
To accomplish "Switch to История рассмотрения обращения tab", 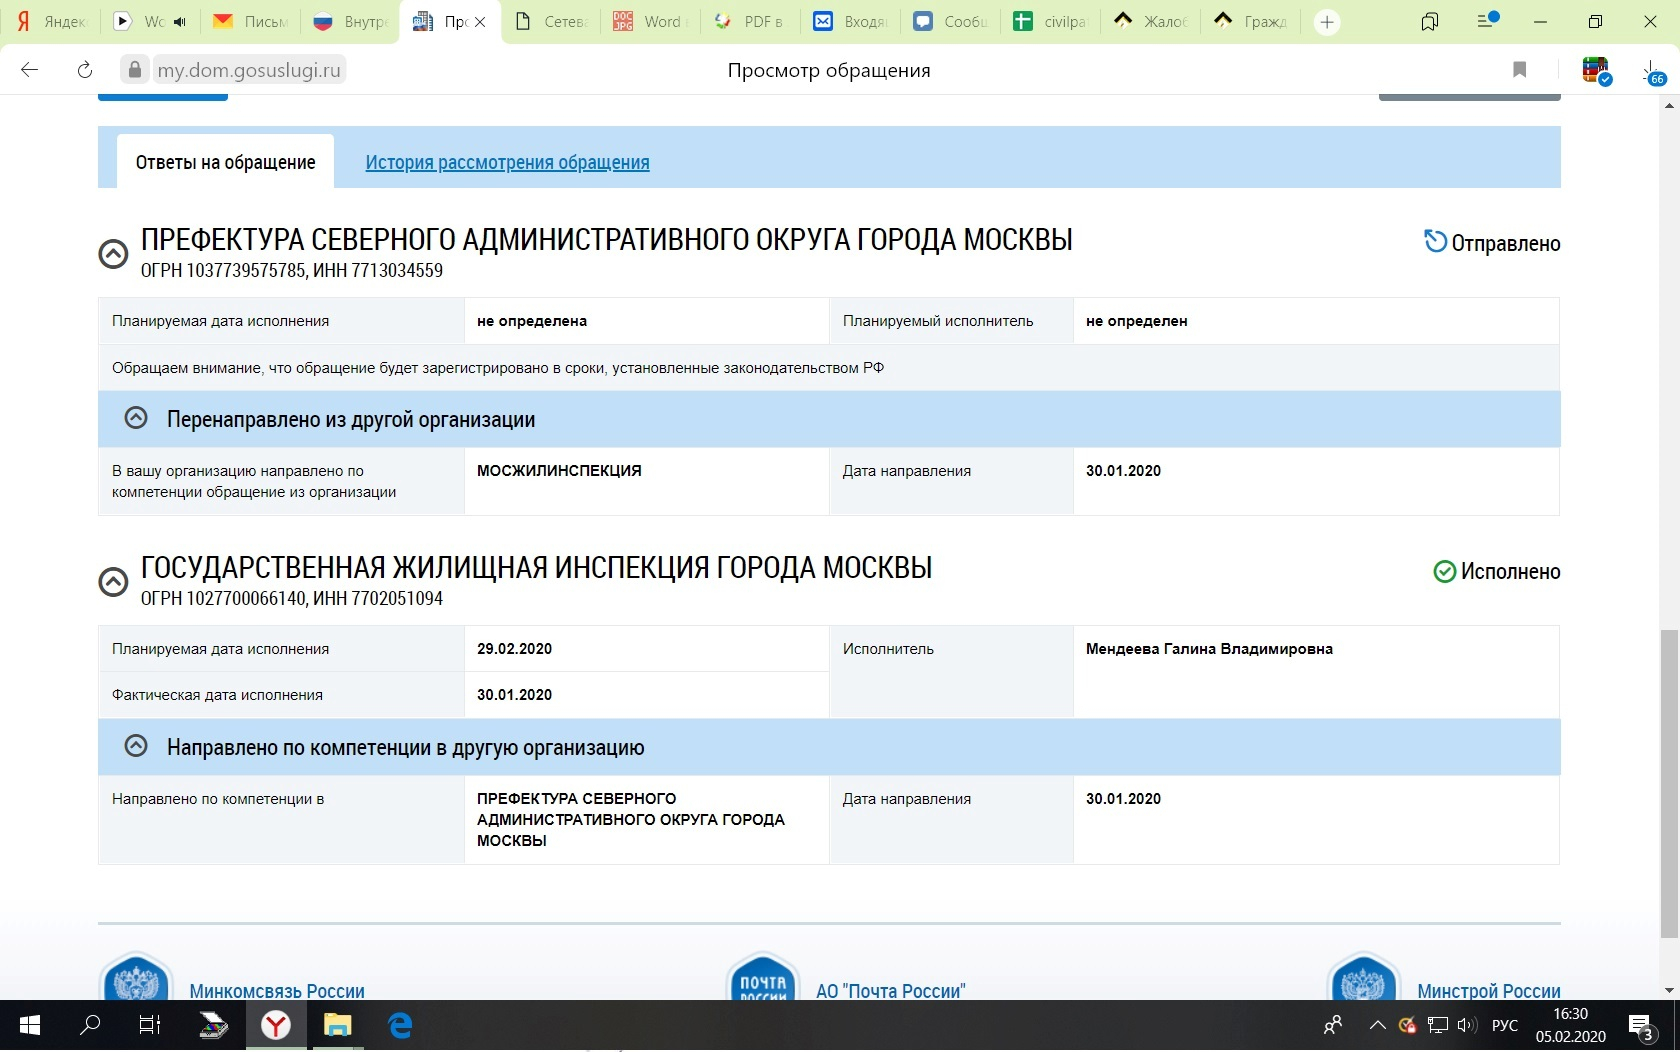I will coord(507,163).
